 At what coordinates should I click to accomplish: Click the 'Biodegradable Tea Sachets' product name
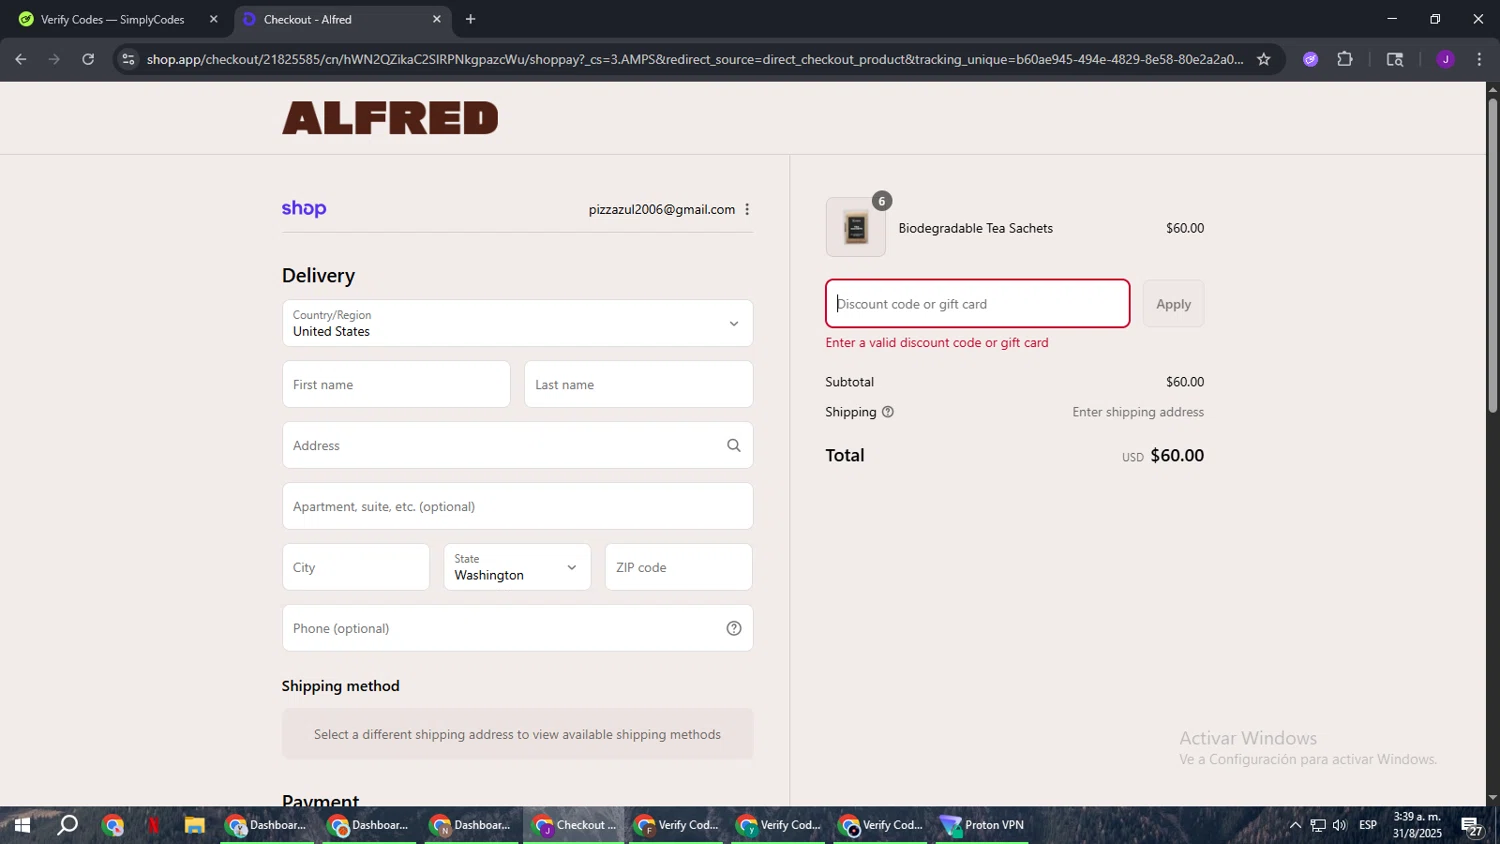(x=975, y=228)
